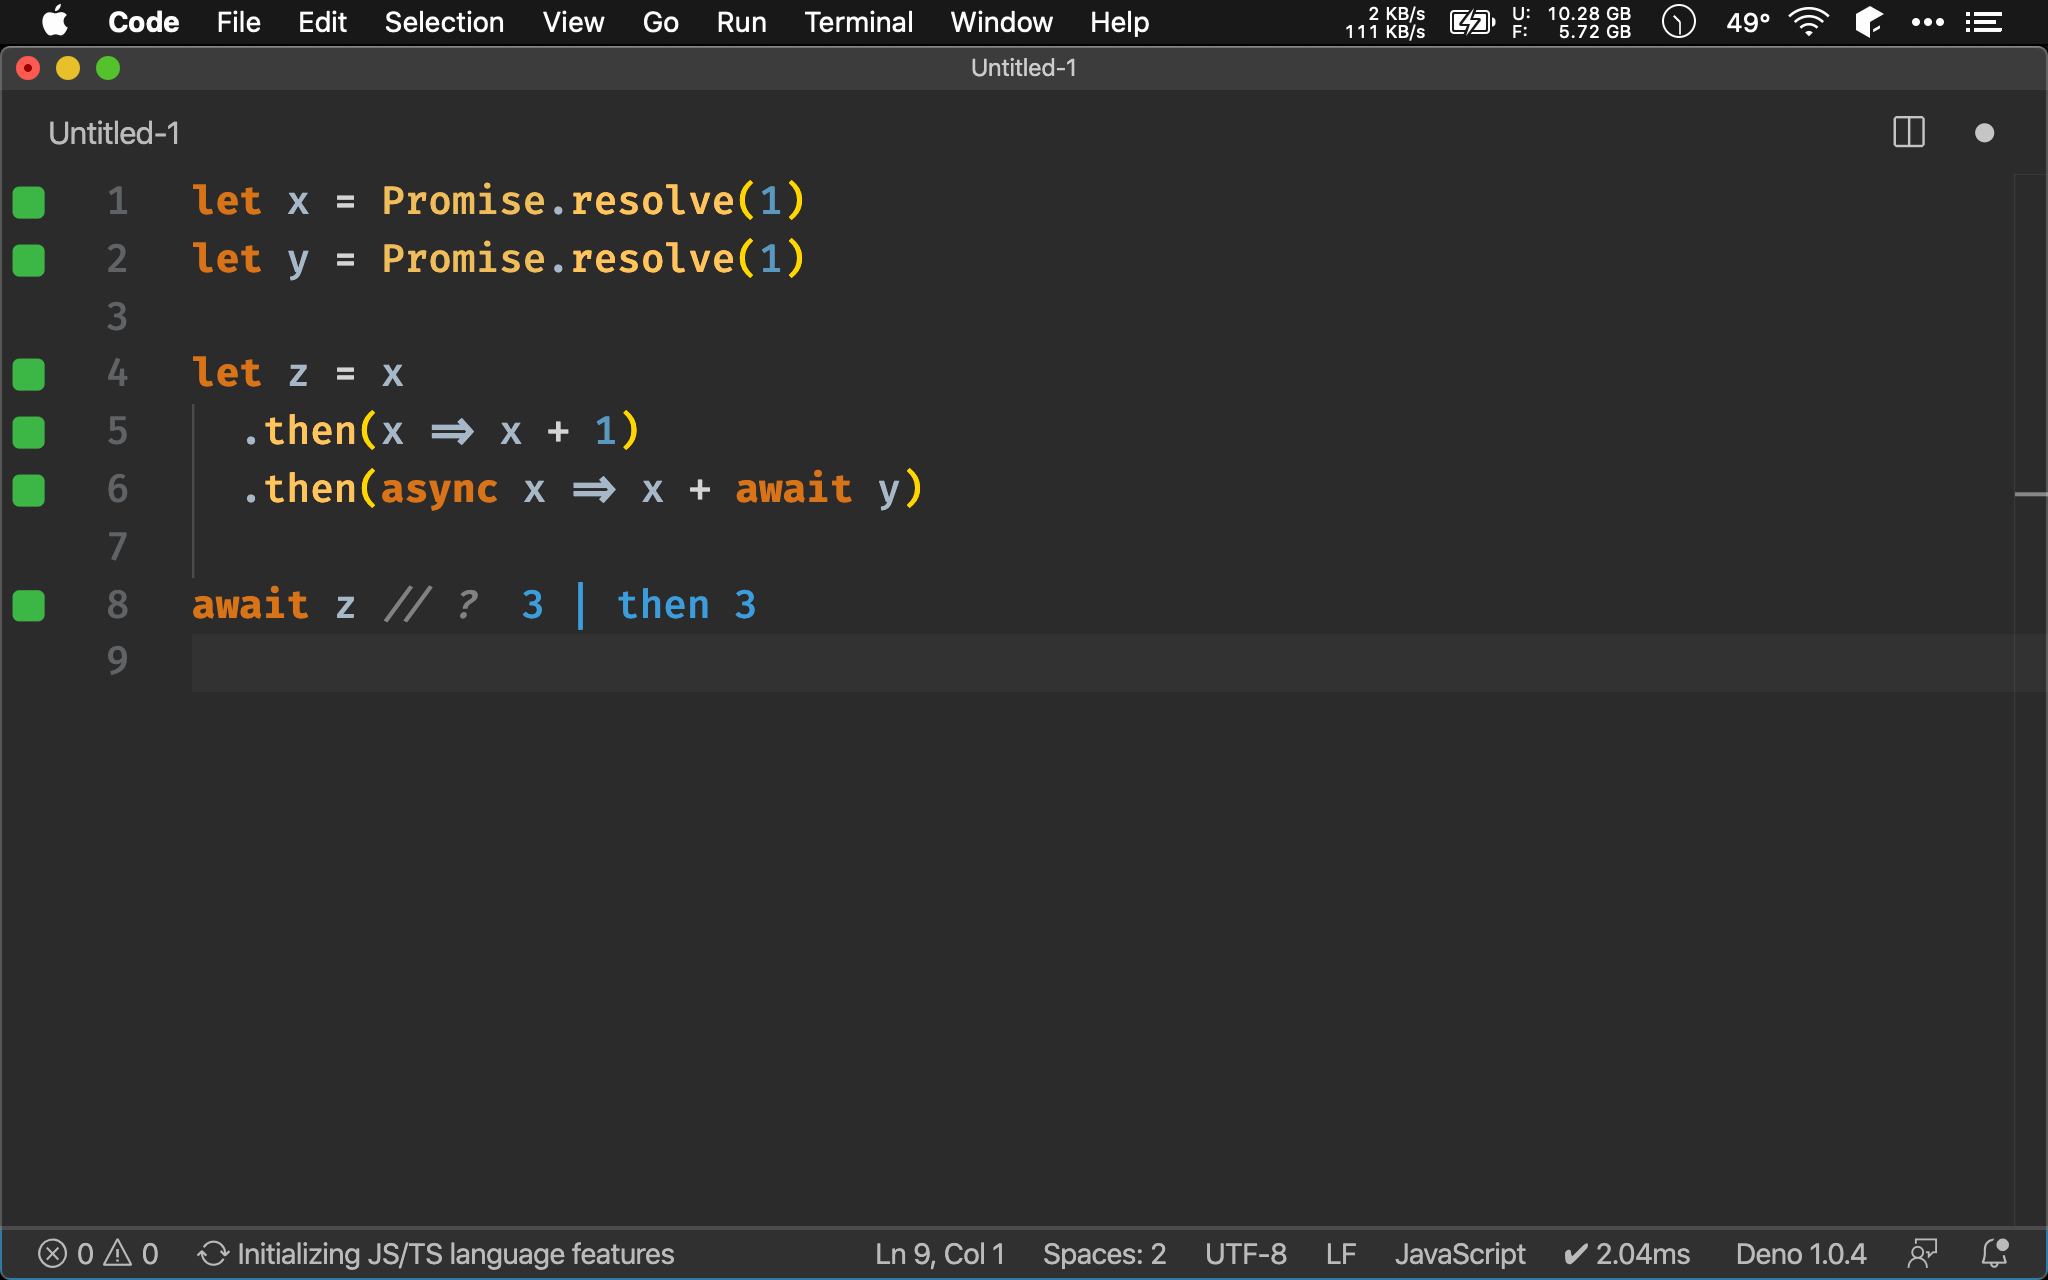Image resolution: width=2048 pixels, height=1280 pixels.
Task: Click the Deno 1.0.4 version status
Action: point(1800,1253)
